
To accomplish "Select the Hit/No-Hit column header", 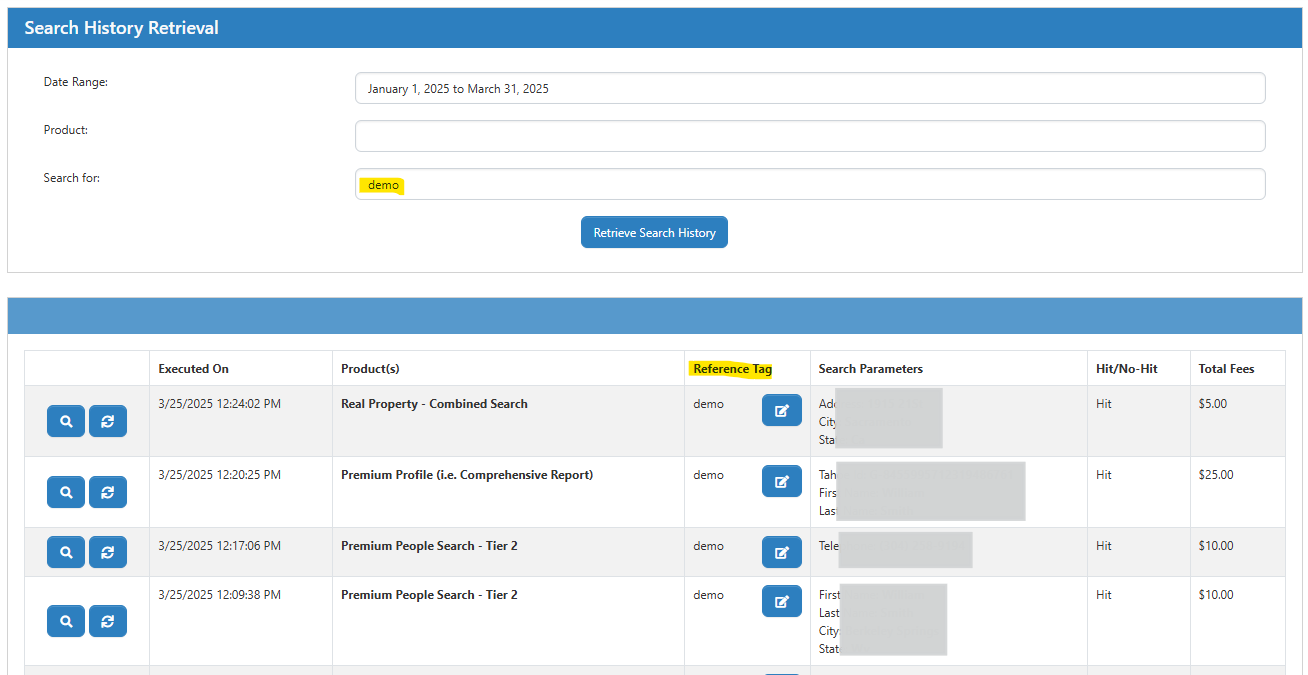I will [1126, 369].
